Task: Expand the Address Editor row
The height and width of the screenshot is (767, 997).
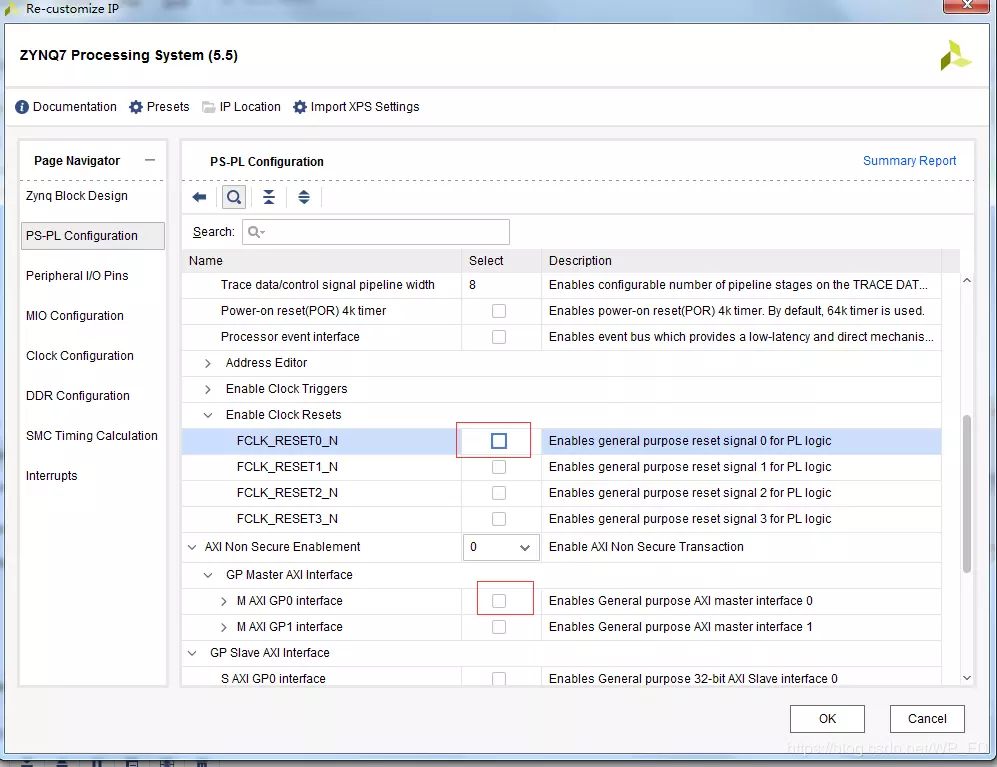Action: pos(208,363)
